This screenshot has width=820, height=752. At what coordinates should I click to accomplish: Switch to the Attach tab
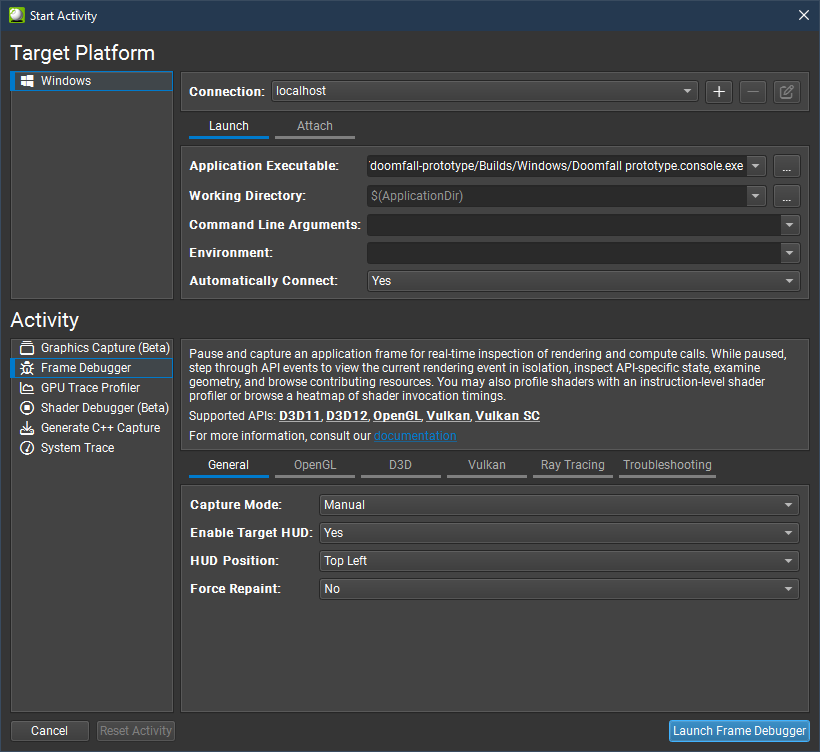point(315,127)
